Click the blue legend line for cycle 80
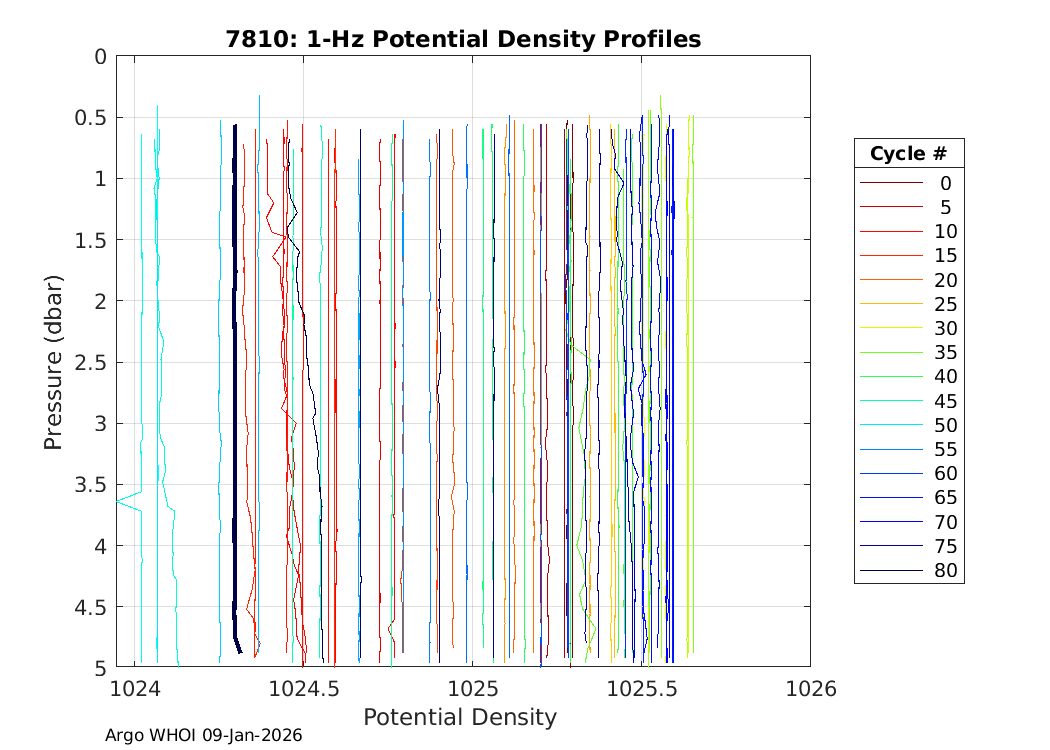 [891, 571]
